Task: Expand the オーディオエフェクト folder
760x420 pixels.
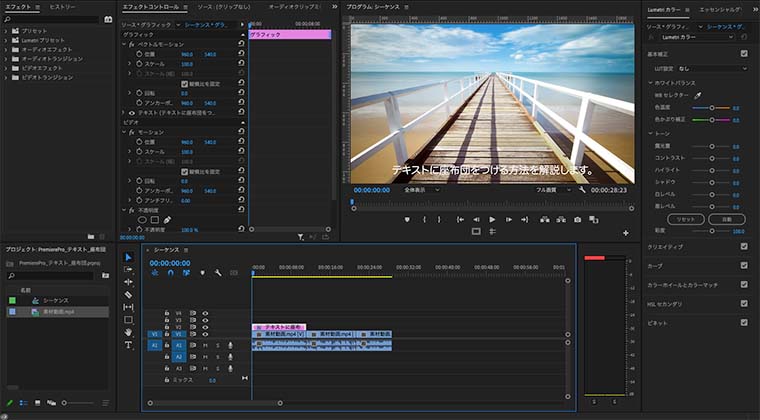Action: click(x=6, y=49)
